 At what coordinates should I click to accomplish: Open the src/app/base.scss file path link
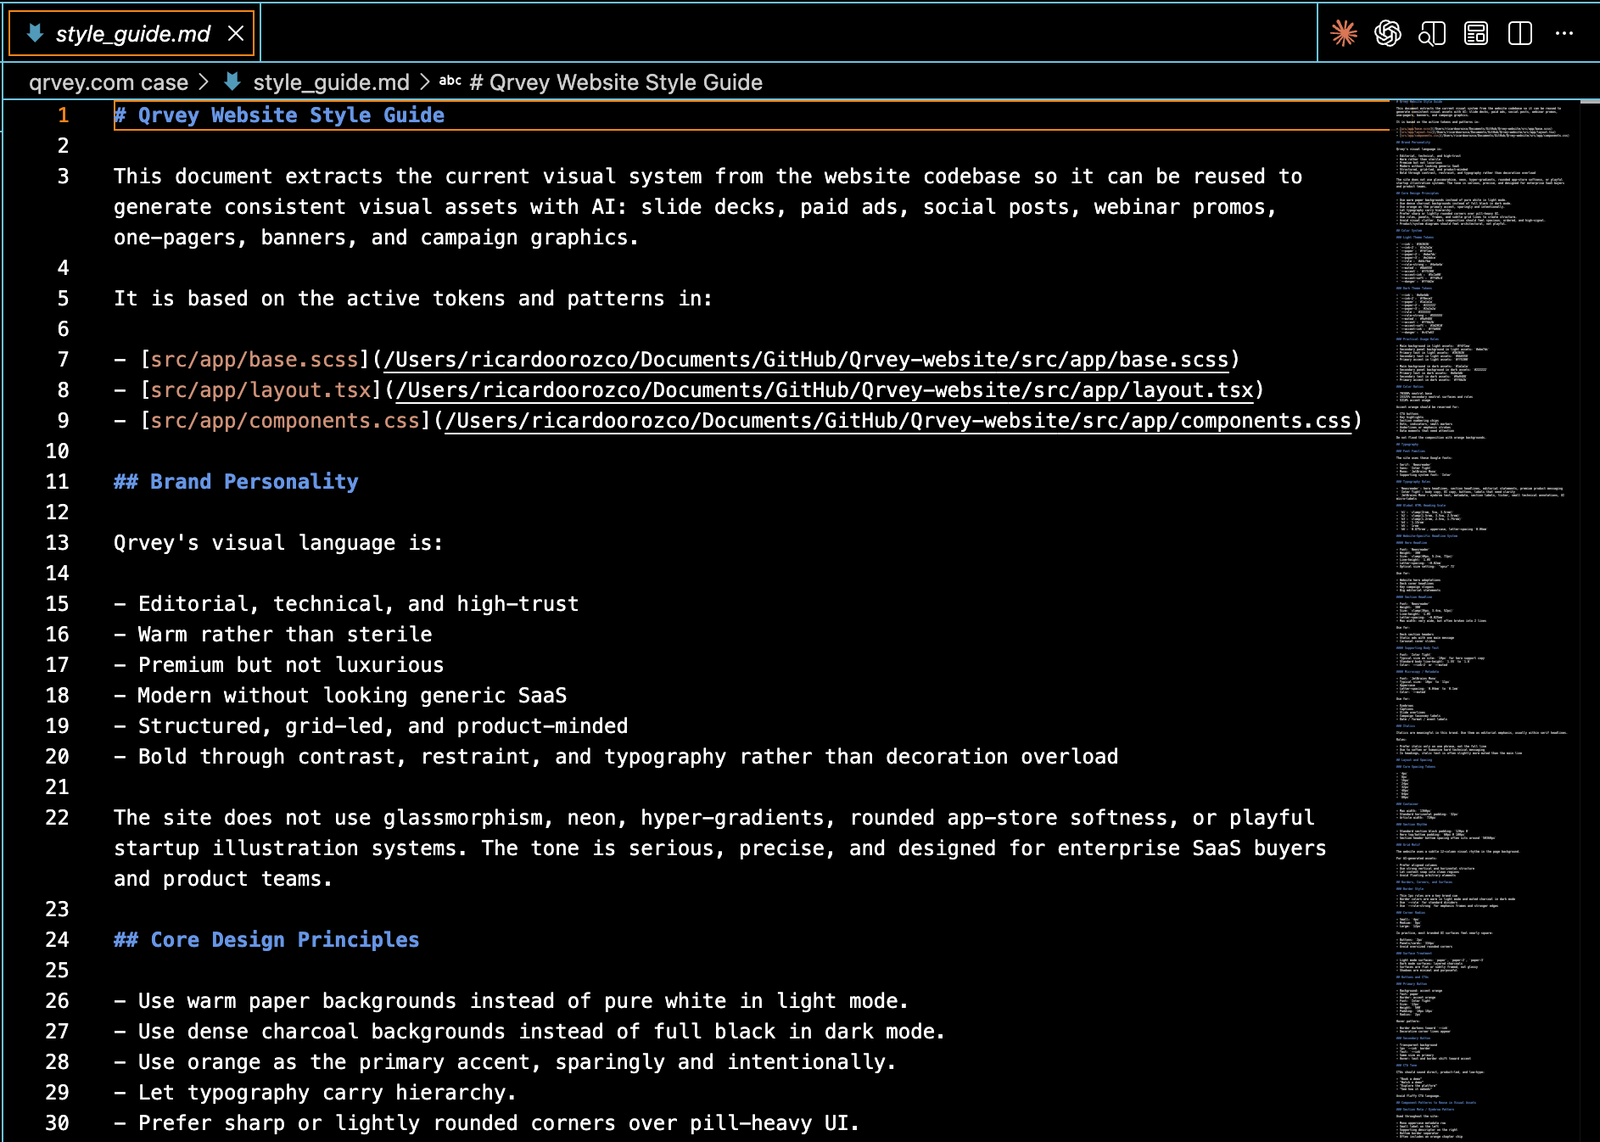(806, 360)
